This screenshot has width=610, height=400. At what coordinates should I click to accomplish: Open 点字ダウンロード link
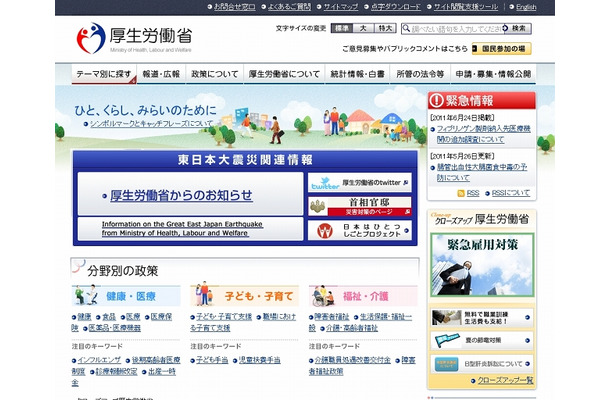pos(395,7)
